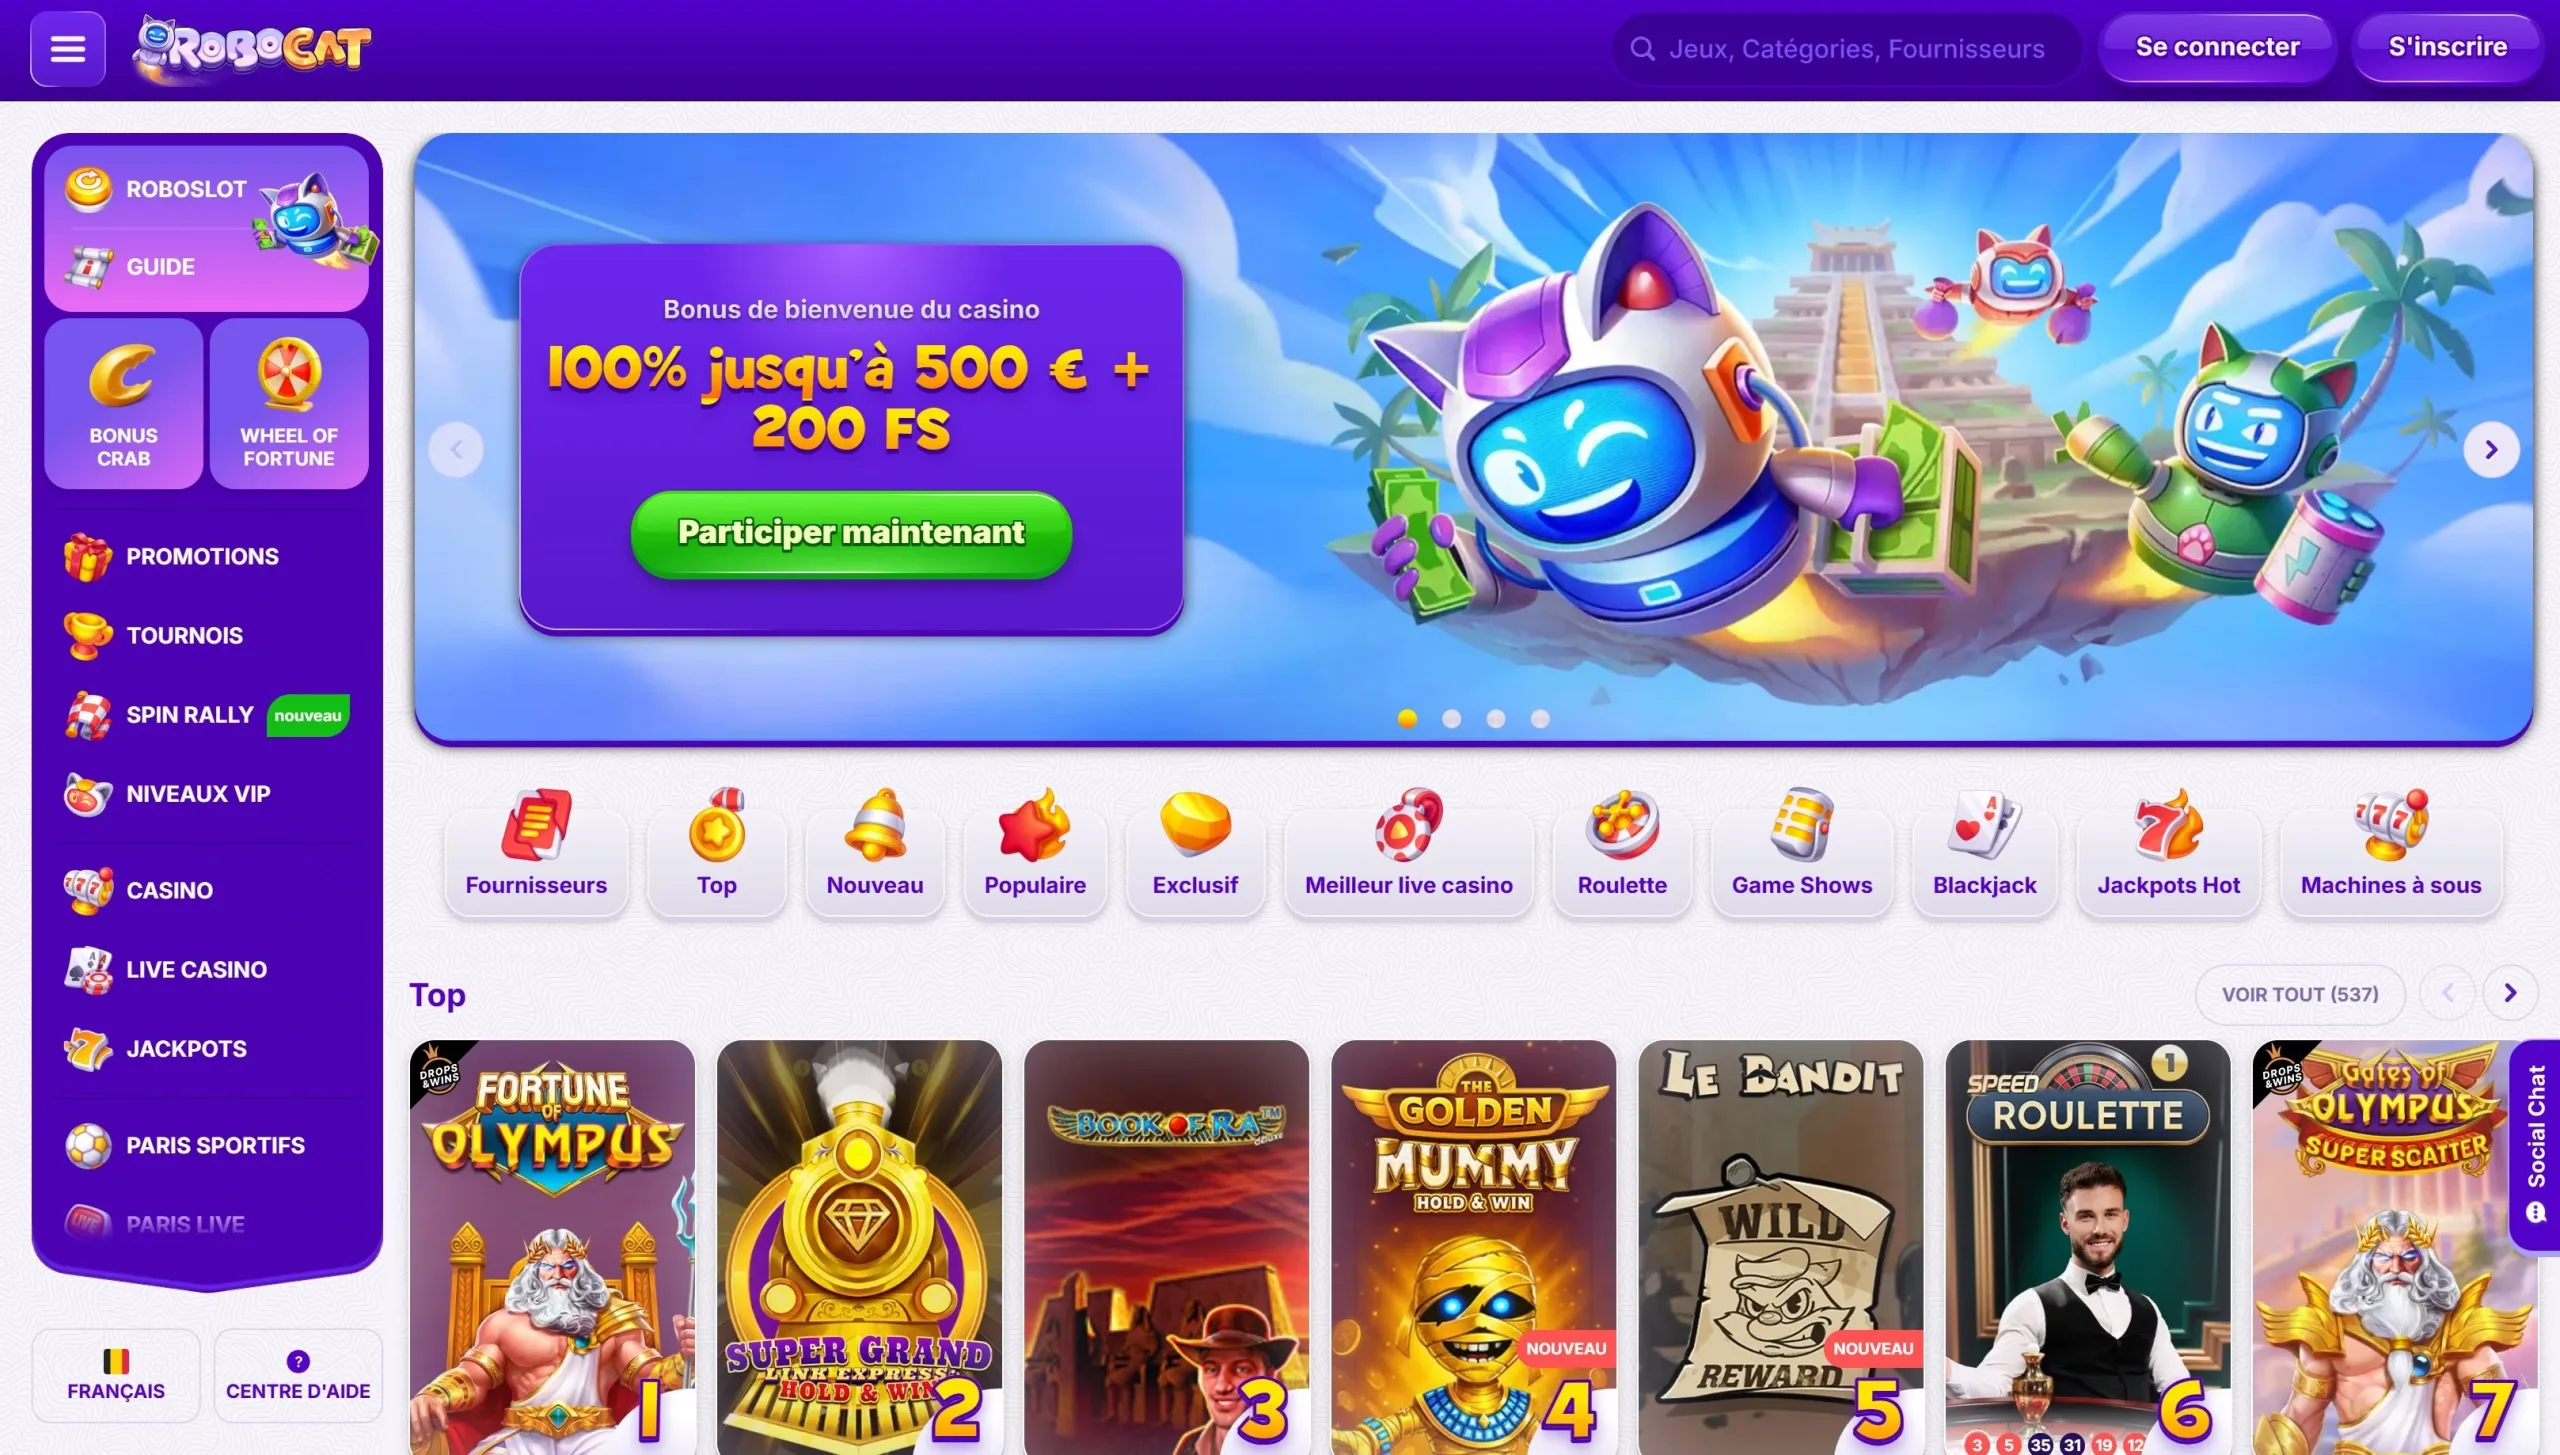
Task: Focus the games search field
Action: point(1846,48)
